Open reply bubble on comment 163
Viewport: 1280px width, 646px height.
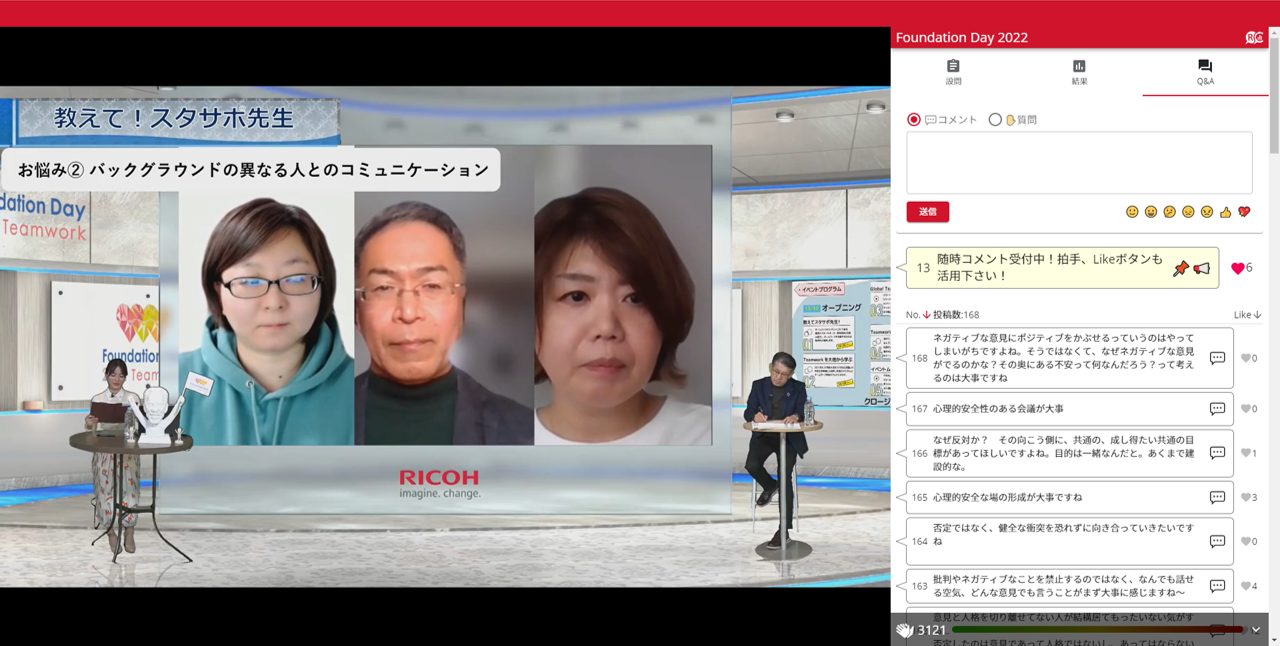(1217, 586)
